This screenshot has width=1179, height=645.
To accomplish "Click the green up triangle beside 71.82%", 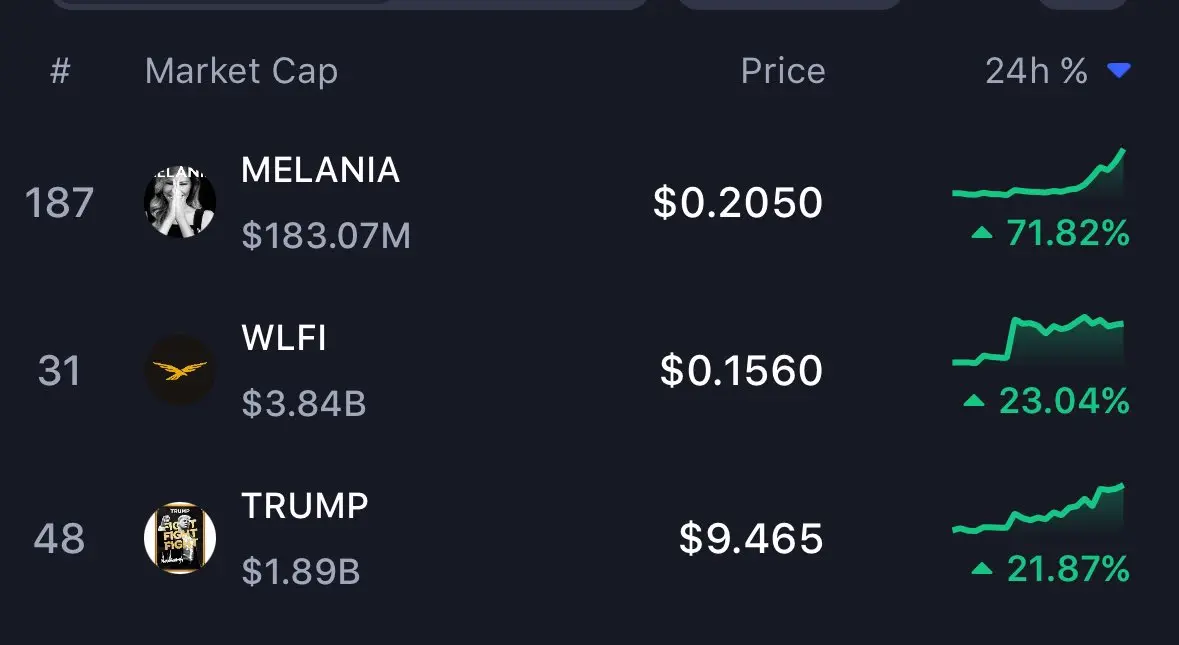I will [x=982, y=234].
